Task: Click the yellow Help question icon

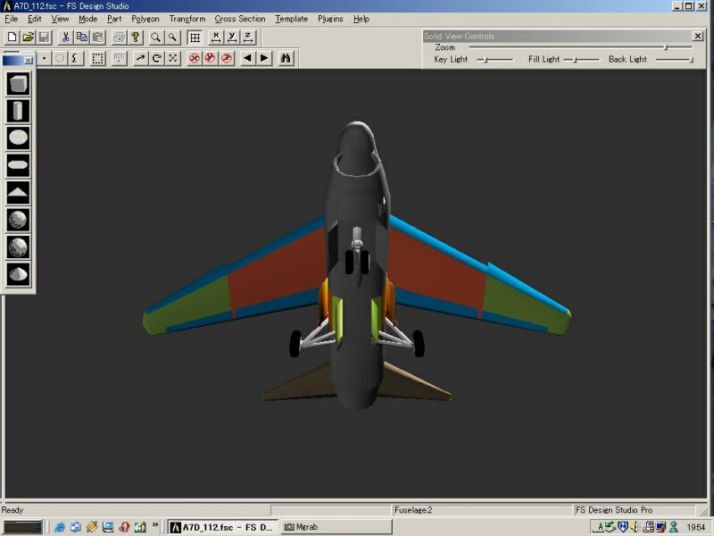Action: click(136, 37)
